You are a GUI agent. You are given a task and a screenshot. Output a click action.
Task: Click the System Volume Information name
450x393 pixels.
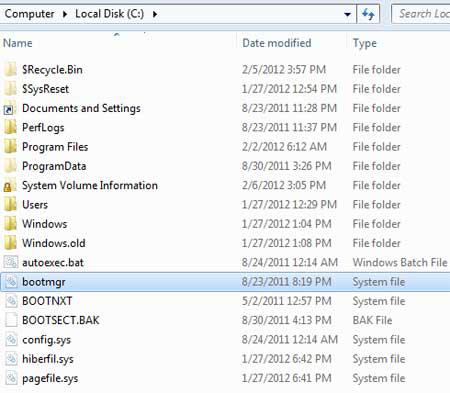pos(90,186)
